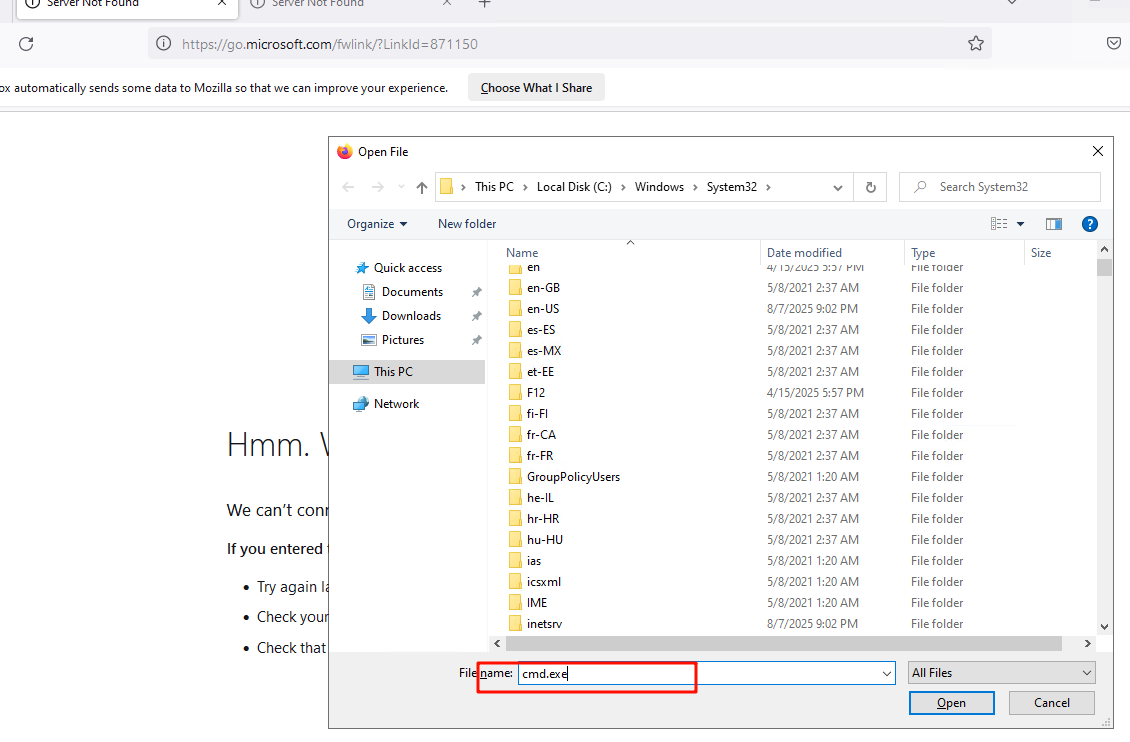Expand the address bar path history dropdown
The image size is (1130, 742).
pos(837,187)
